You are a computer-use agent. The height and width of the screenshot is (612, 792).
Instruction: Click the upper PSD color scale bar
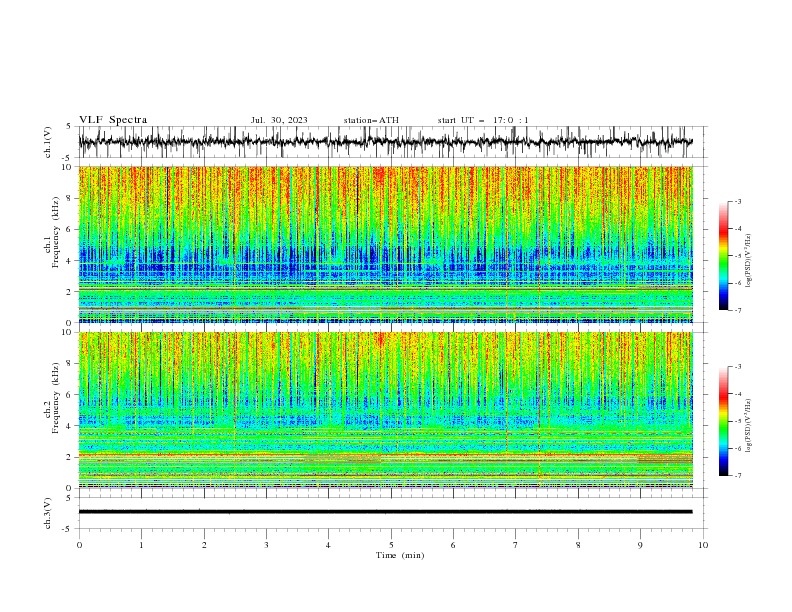tap(723, 256)
